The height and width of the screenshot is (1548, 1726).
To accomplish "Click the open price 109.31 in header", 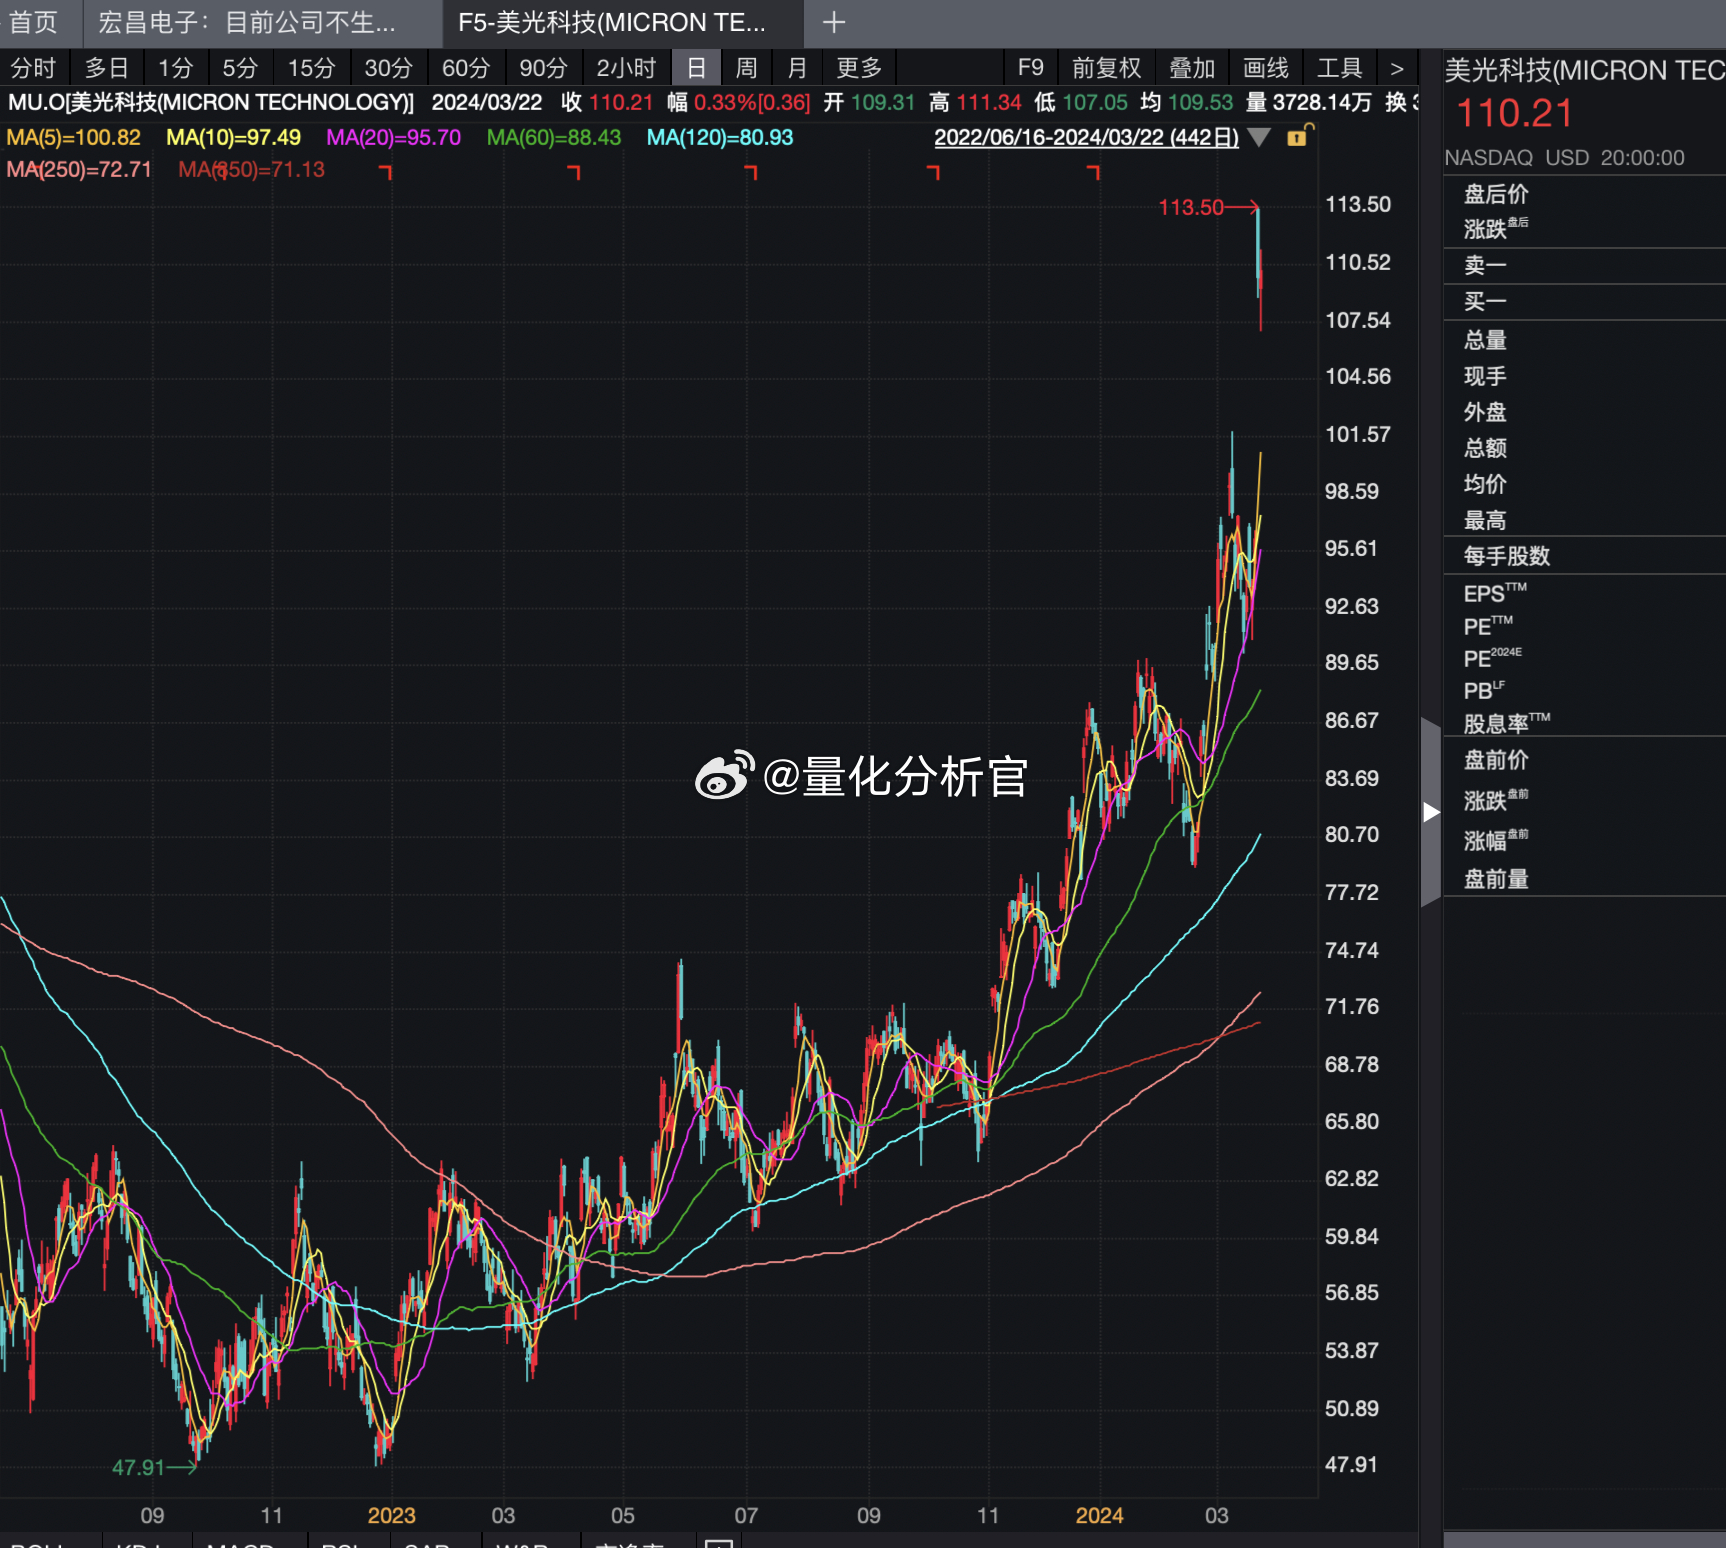I will click(x=883, y=102).
